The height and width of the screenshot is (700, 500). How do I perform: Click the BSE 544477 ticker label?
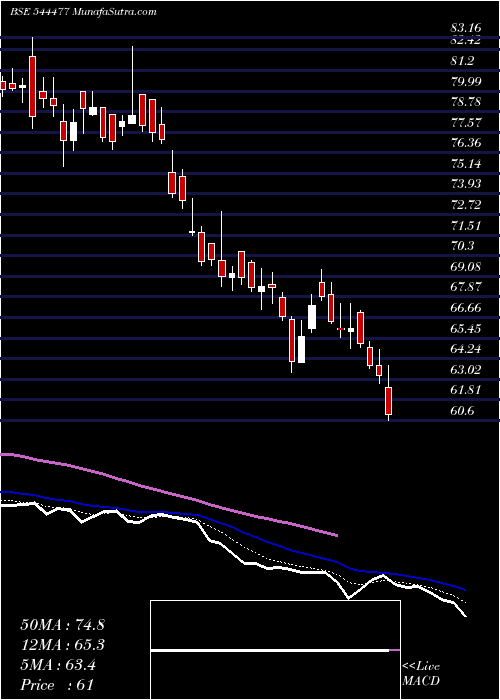click(x=38, y=12)
